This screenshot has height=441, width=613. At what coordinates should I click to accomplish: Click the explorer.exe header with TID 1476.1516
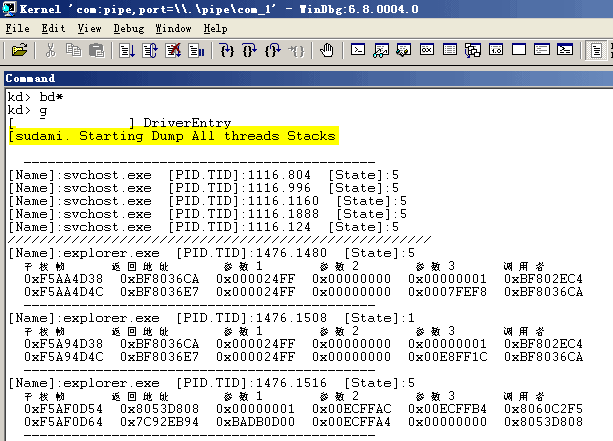(212, 383)
